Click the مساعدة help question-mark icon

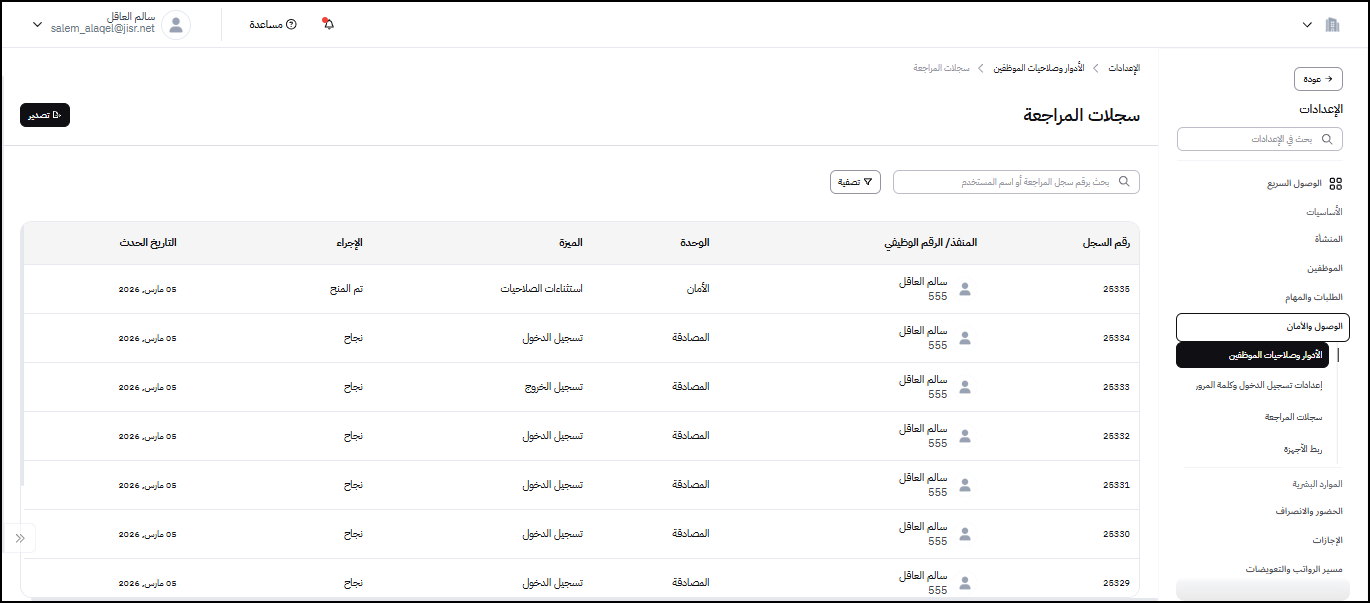pyautogui.click(x=291, y=24)
